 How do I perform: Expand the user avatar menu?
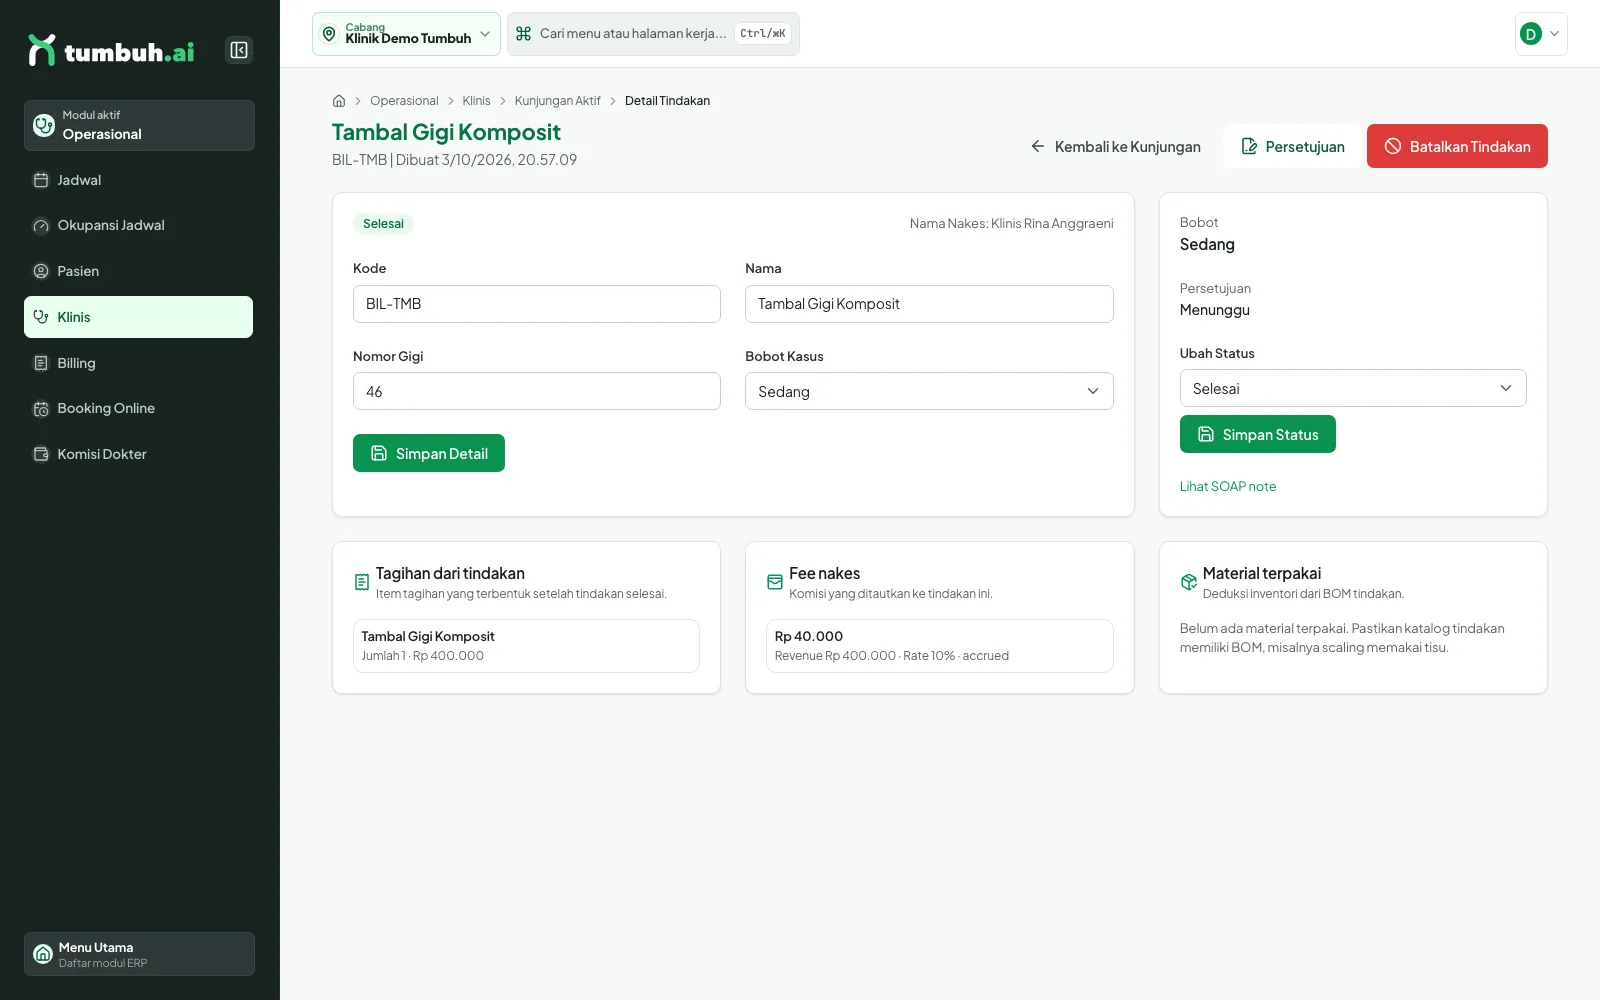coord(1541,34)
